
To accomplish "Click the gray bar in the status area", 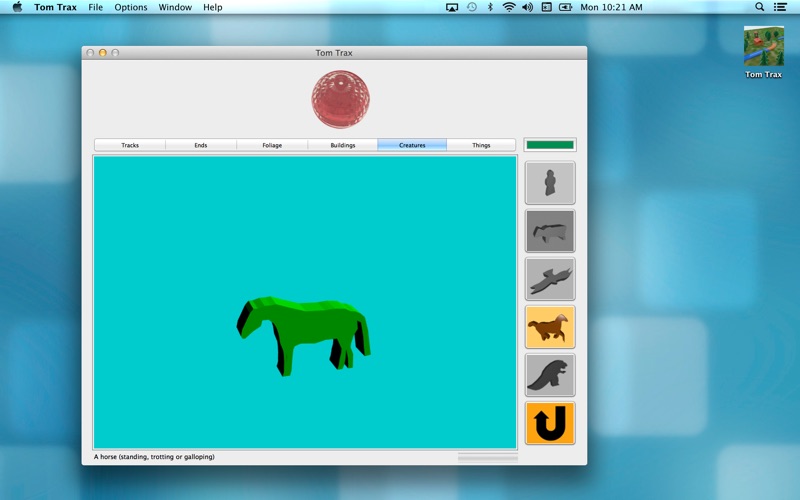I will (x=488, y=457).
